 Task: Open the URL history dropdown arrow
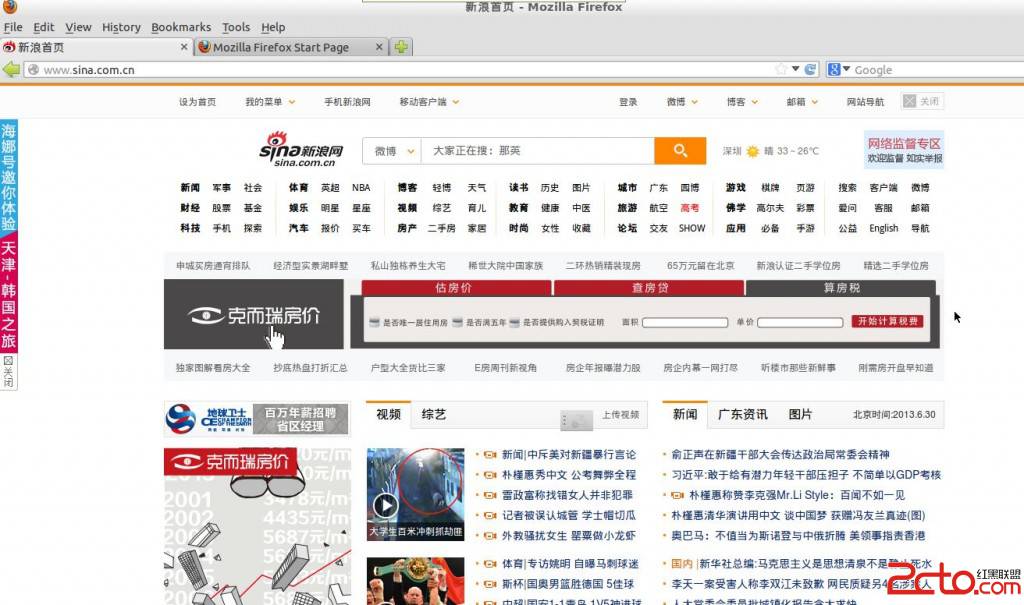click(x=795, y=69)
